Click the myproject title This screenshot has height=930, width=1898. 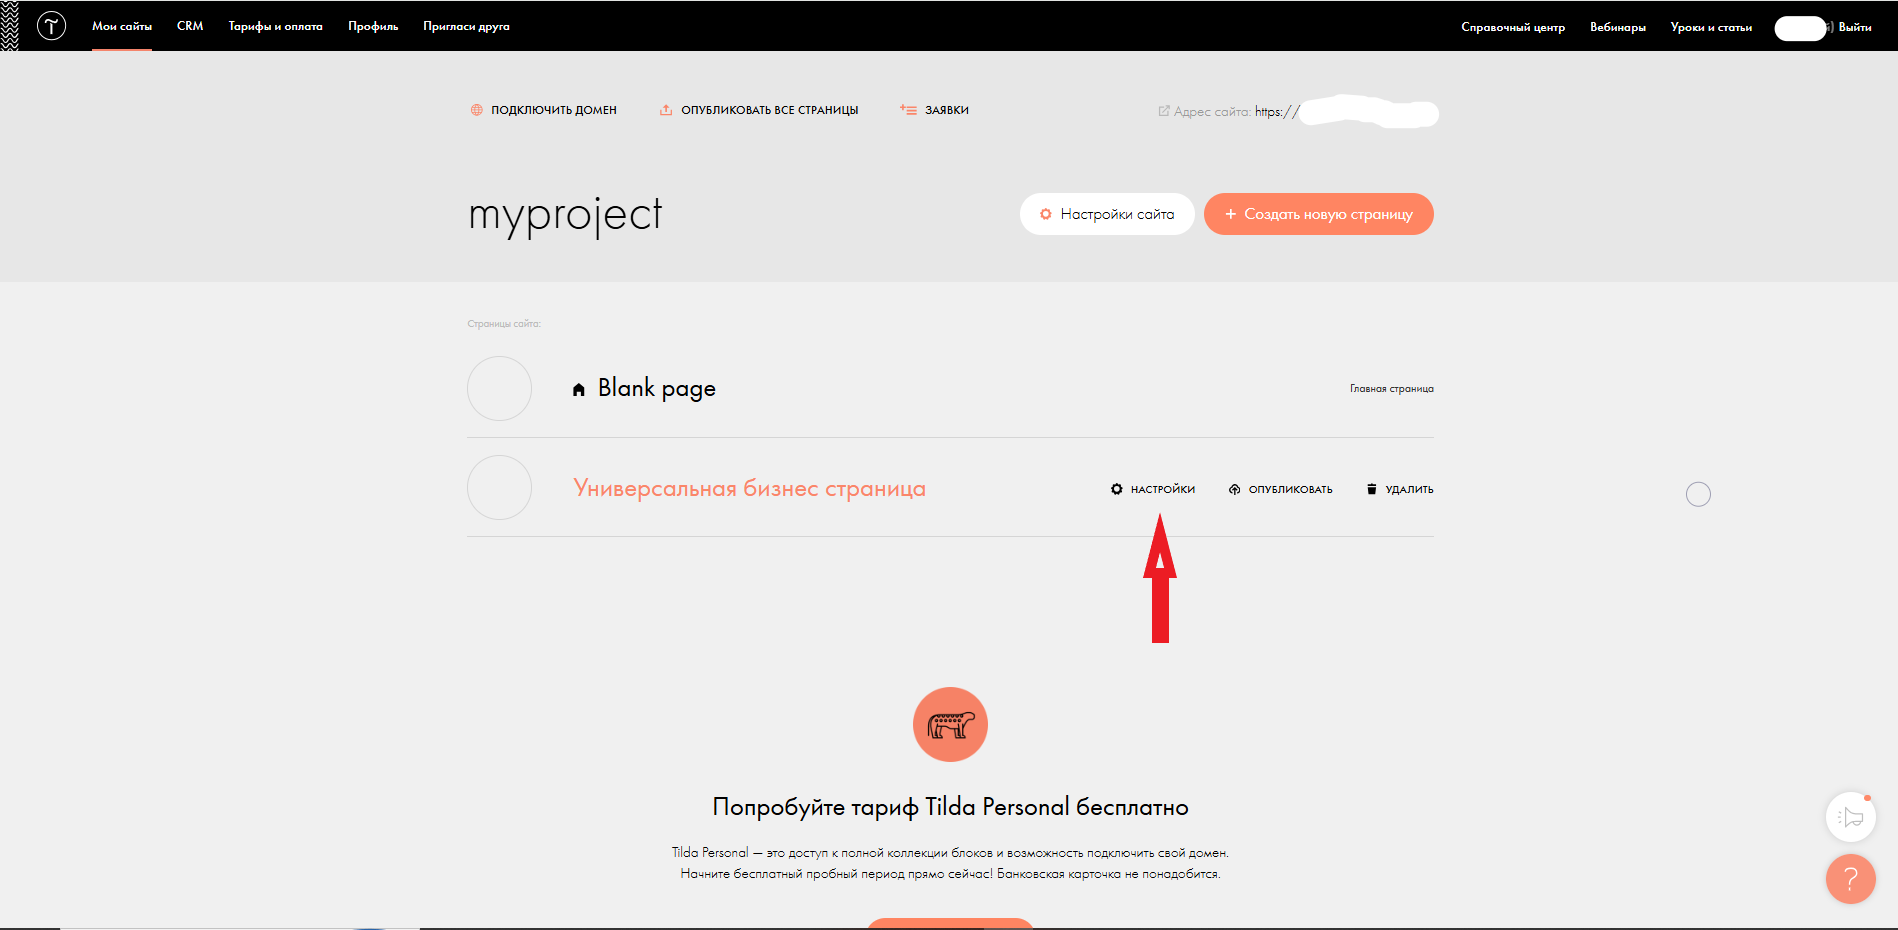(565, 215)
